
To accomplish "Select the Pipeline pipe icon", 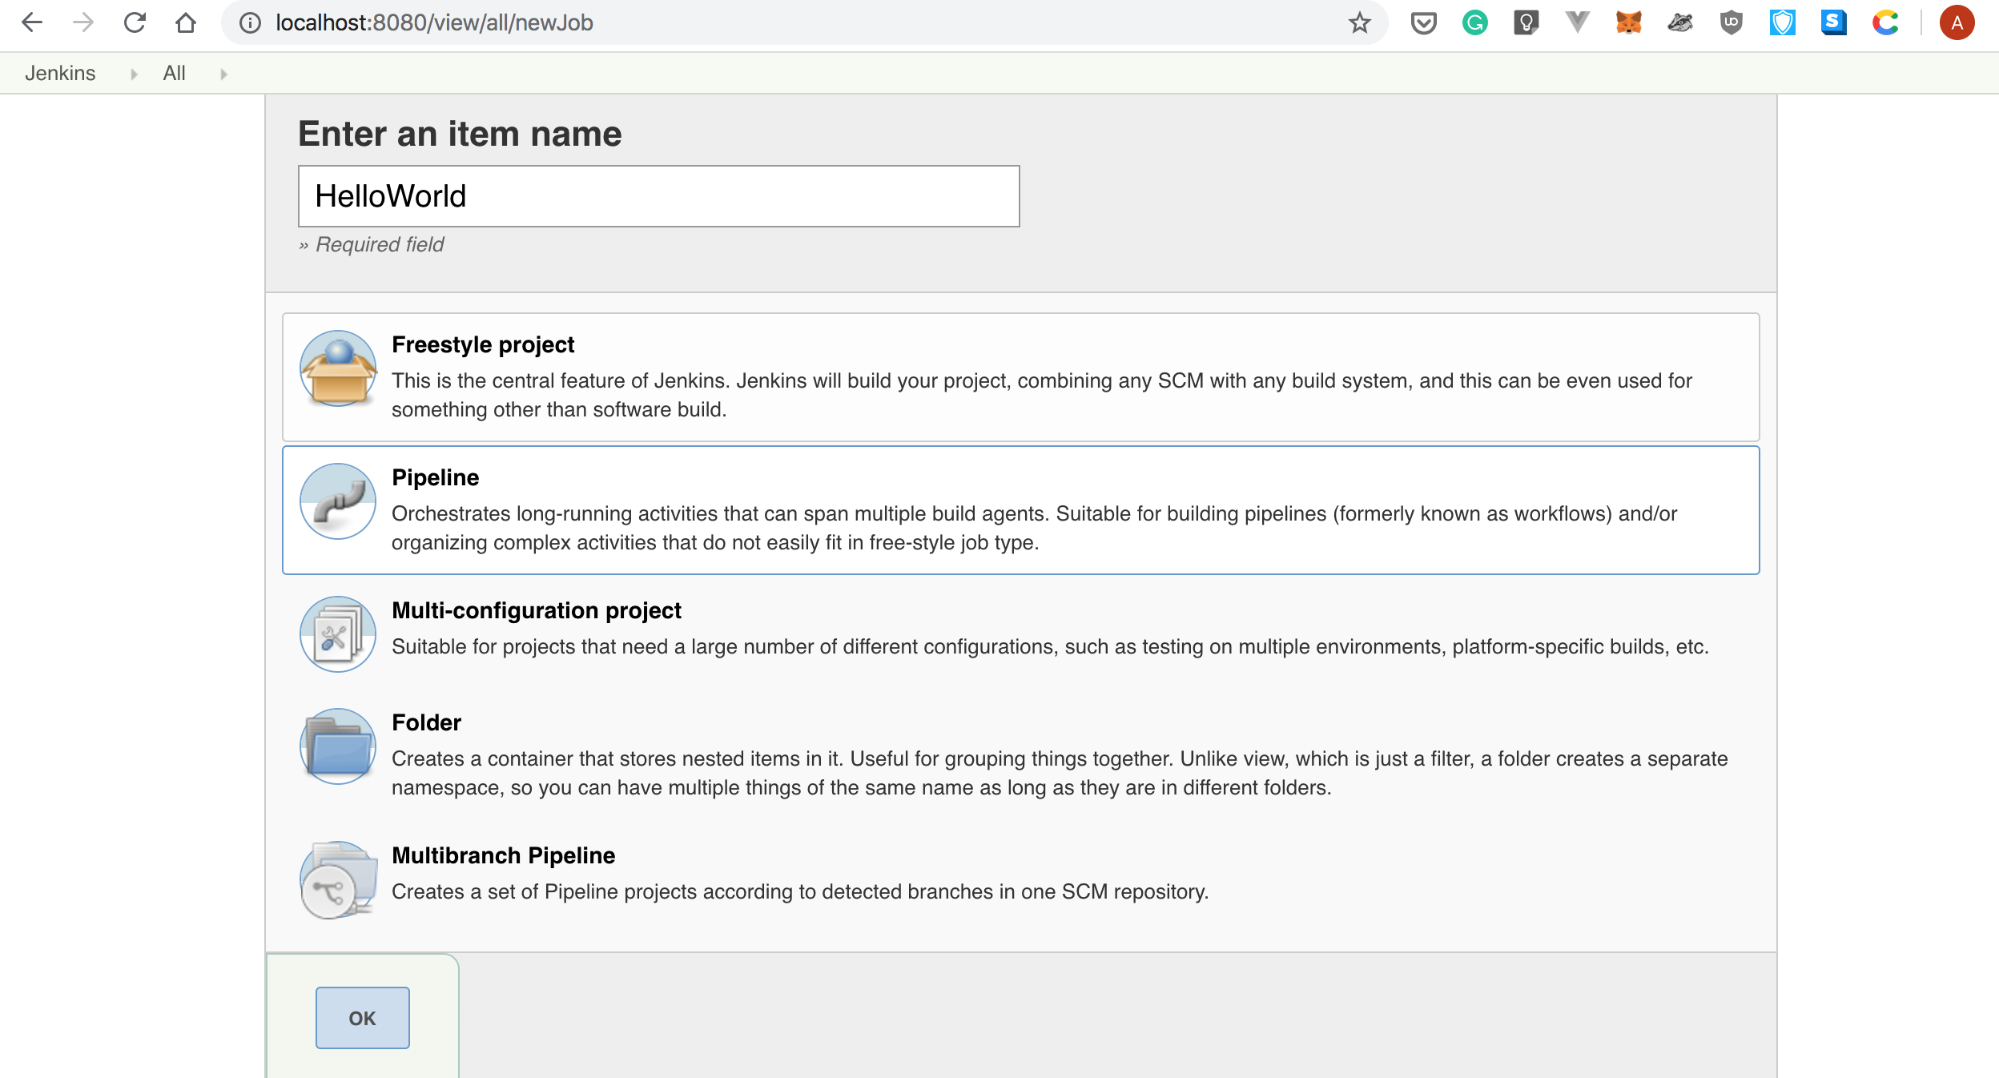I will [338, 501].
